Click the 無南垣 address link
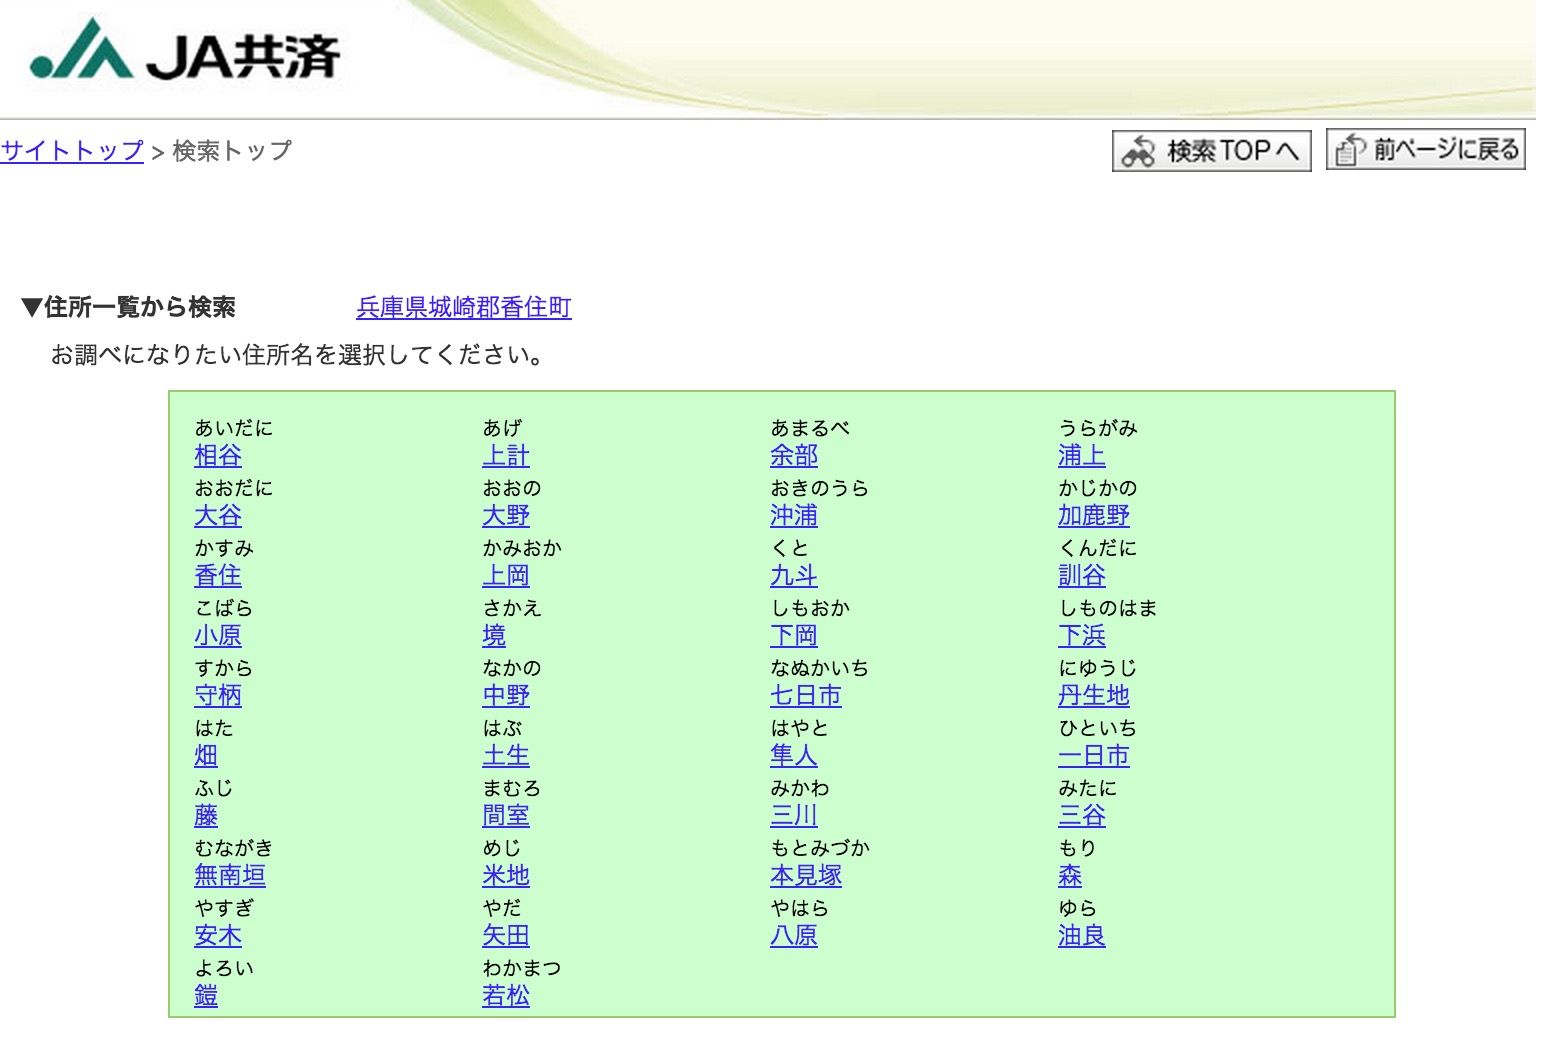Screen dimensions: 1560x1058 230,876
